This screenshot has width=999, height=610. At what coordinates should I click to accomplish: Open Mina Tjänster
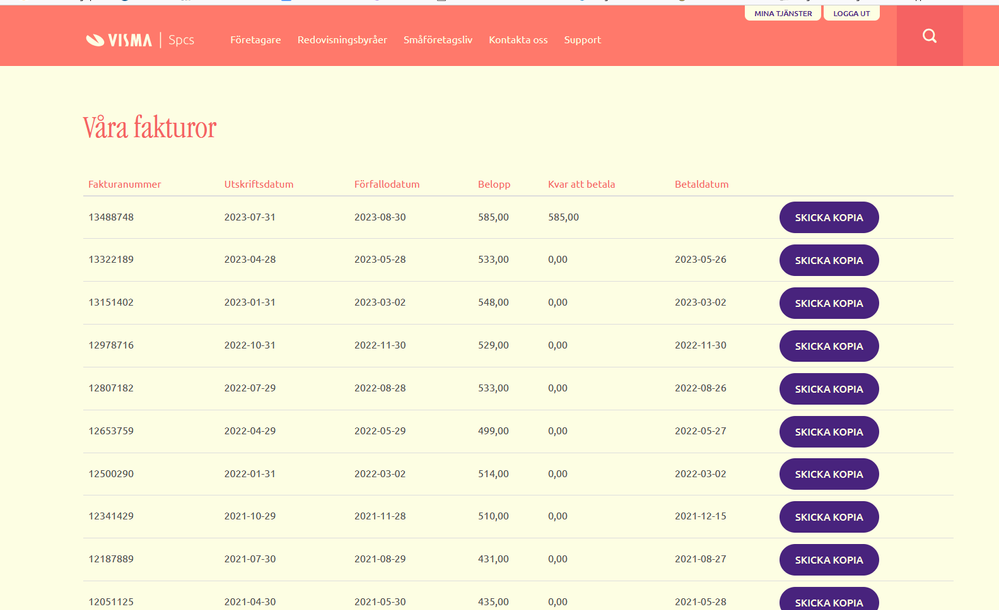(783, 13)
